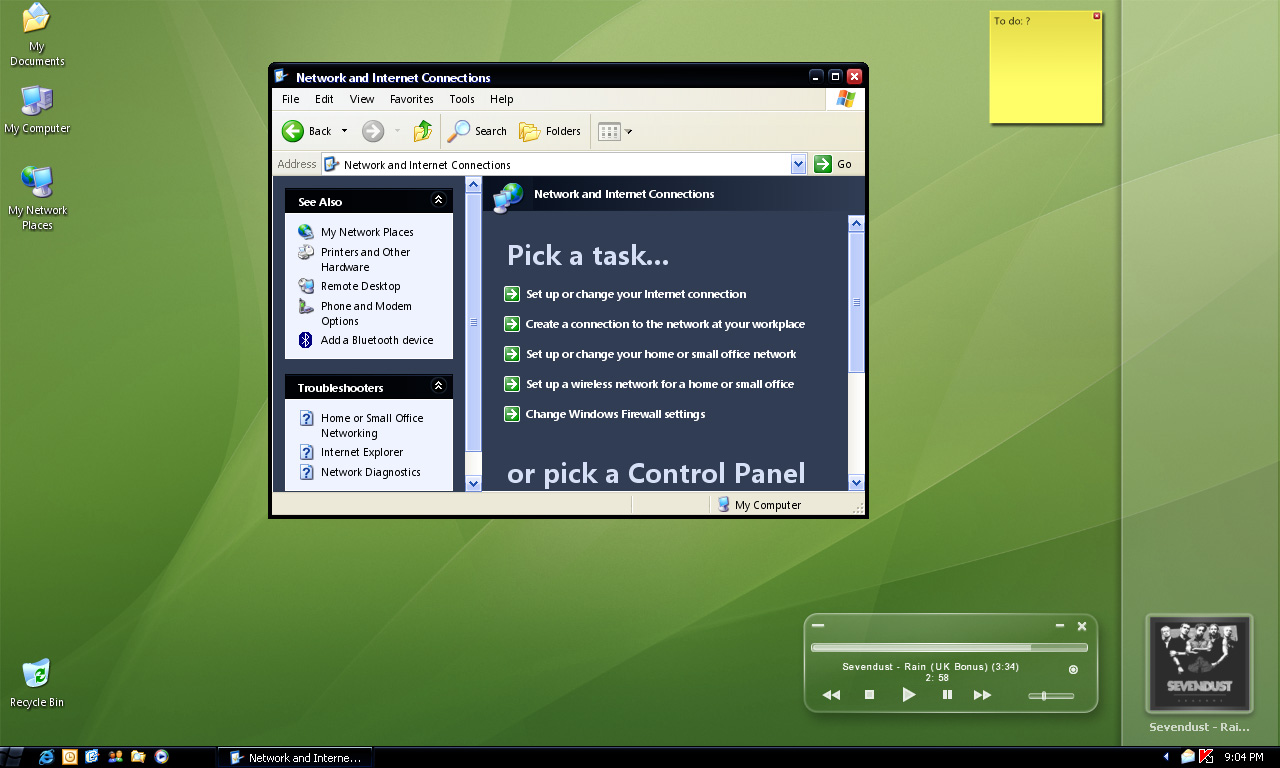Open Add a Bluetooth device
Viewport: 1280px width, 768px height.
(376, 340)
